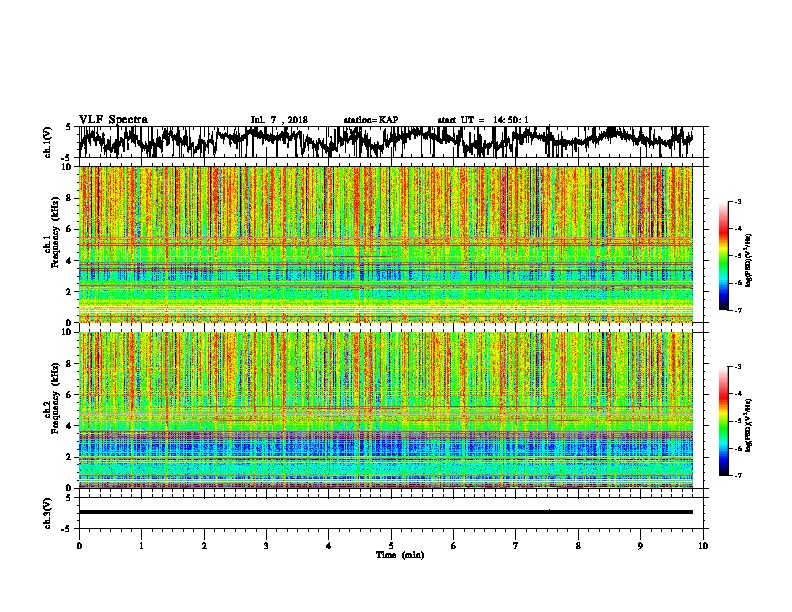Click time axis tick label "3"

tap(266, 546)
